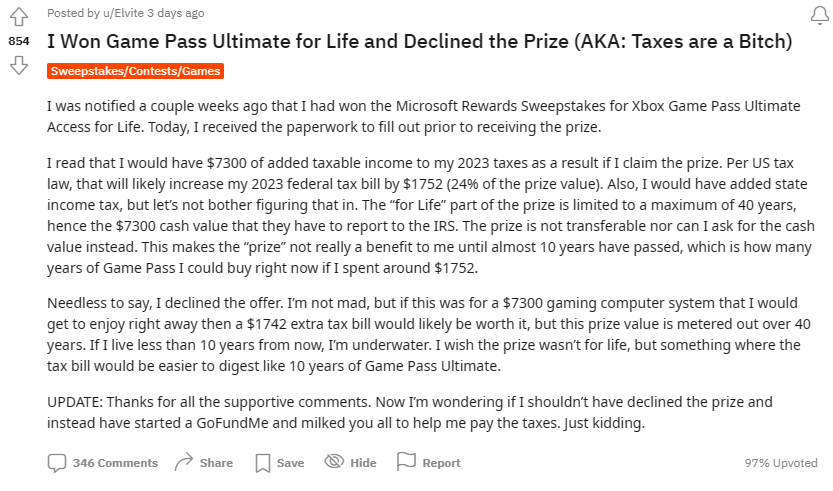Click the "Share" text label

216,463
